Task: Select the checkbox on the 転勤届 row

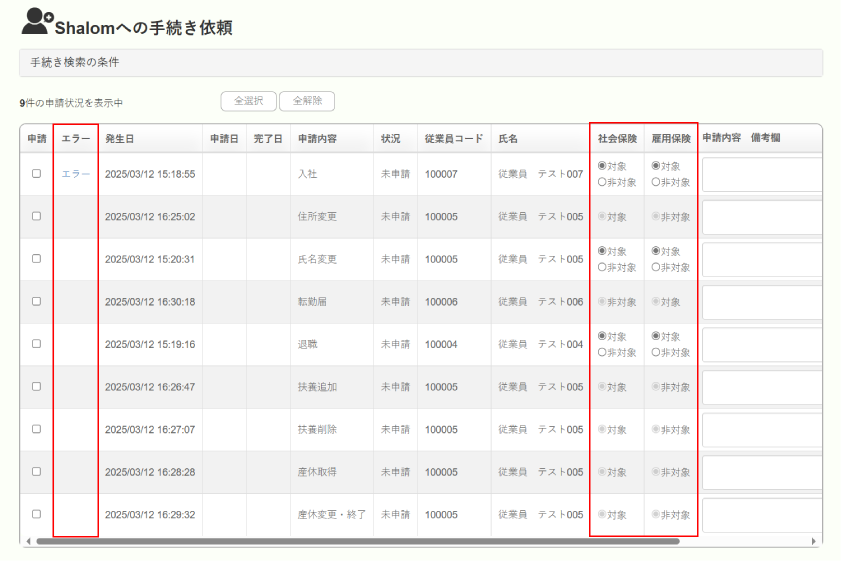Action: click(37, 301)
